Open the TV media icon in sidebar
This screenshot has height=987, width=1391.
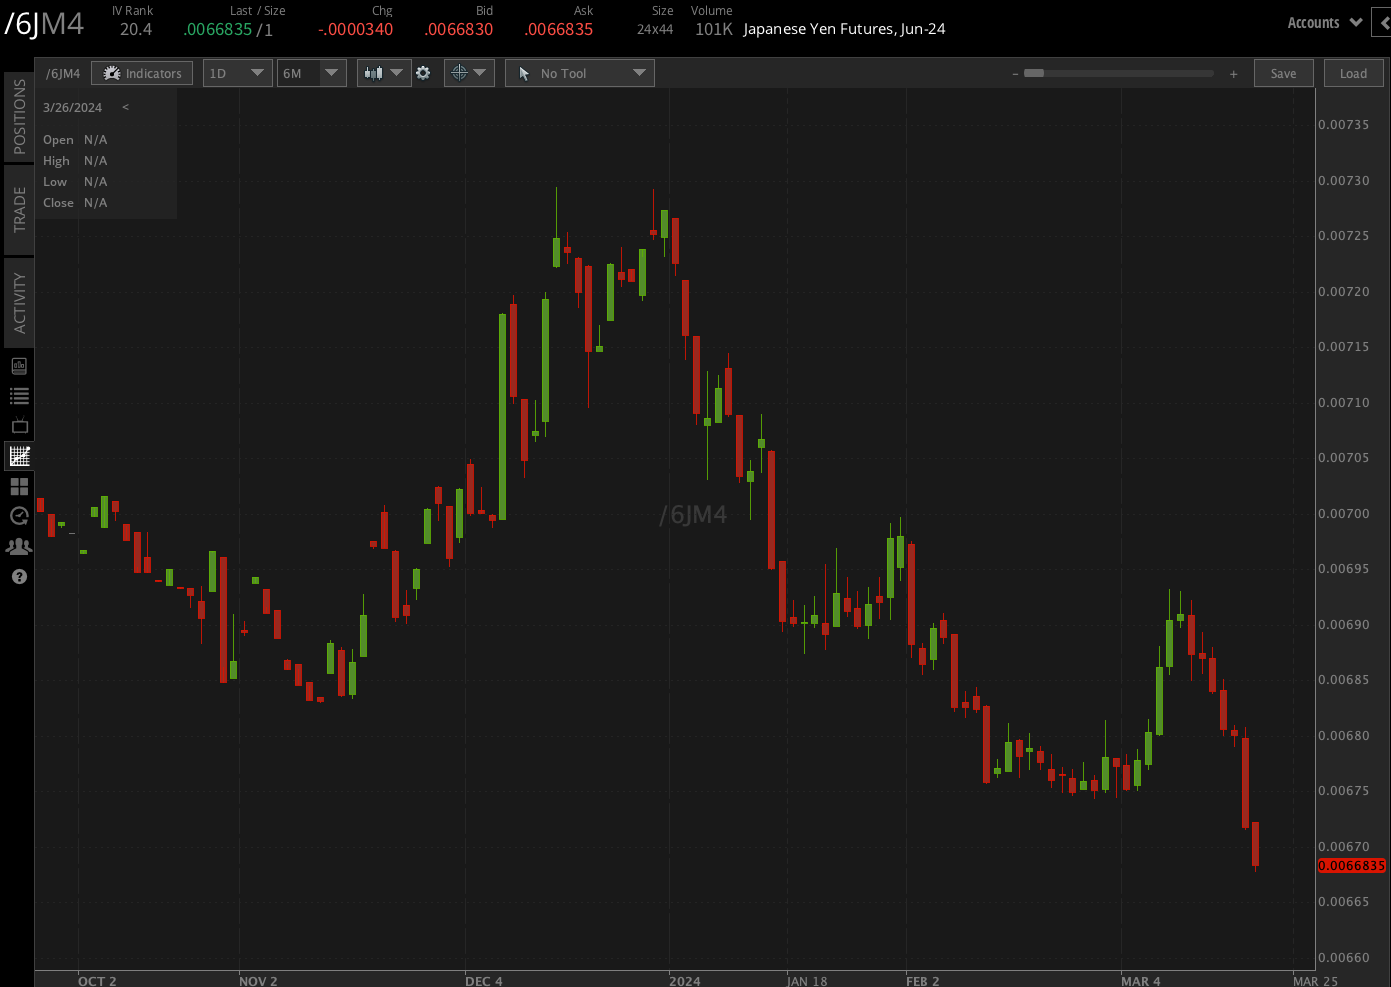coord(19,426)
